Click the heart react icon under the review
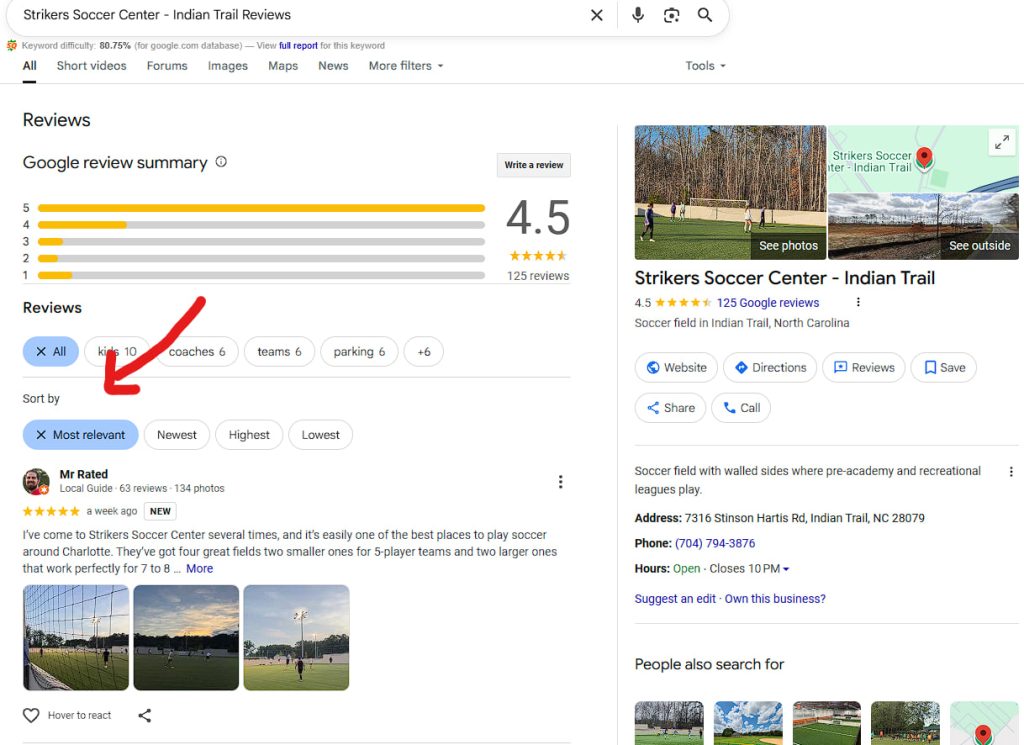The height and width of the screenshot is (745, 1024). tap(31, 715)
